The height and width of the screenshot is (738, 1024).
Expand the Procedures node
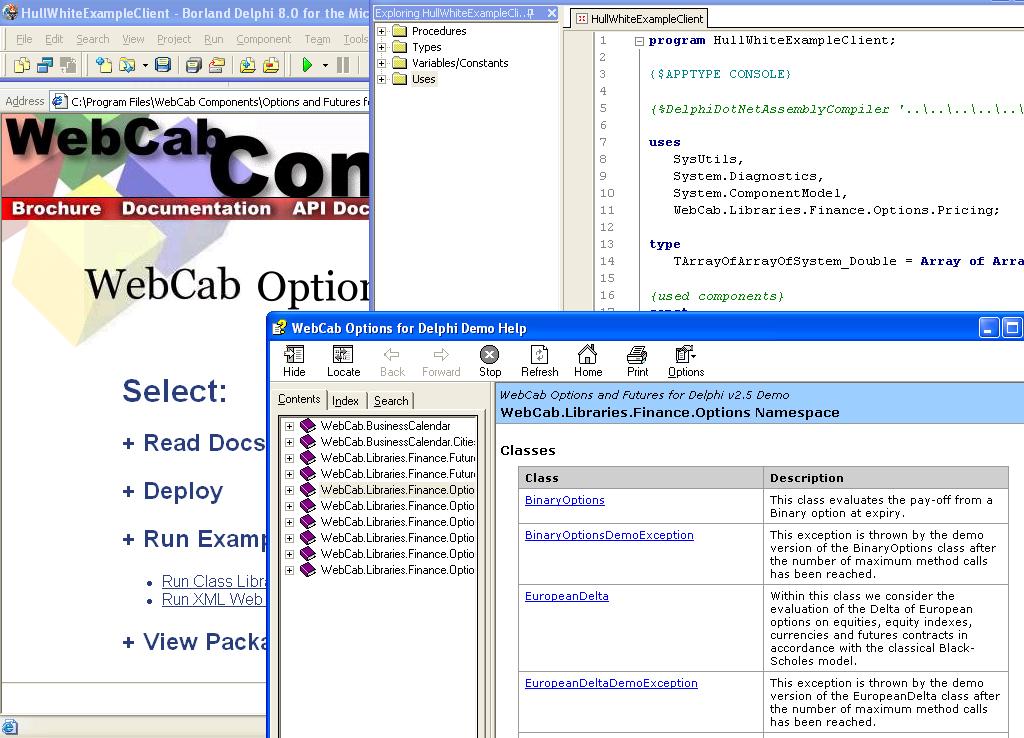point(382,31)
